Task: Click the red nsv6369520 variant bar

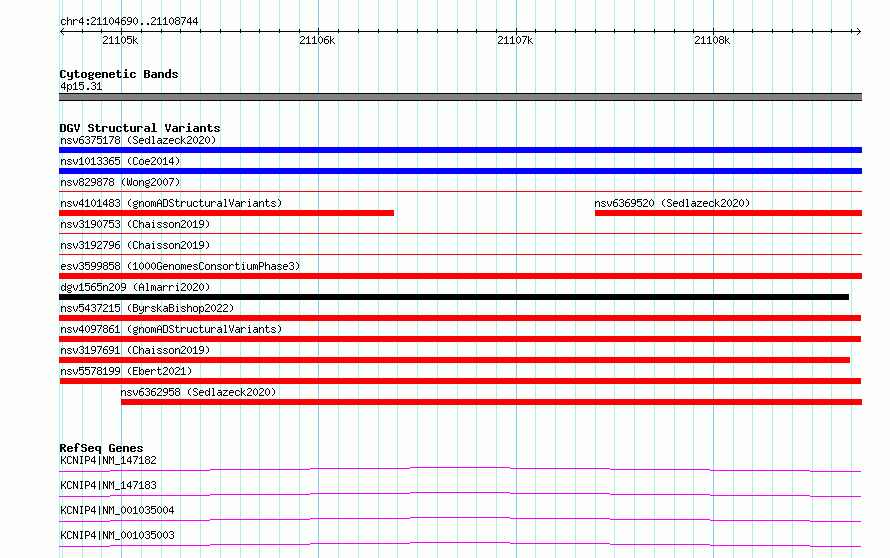Action: [x=728, y=213]
